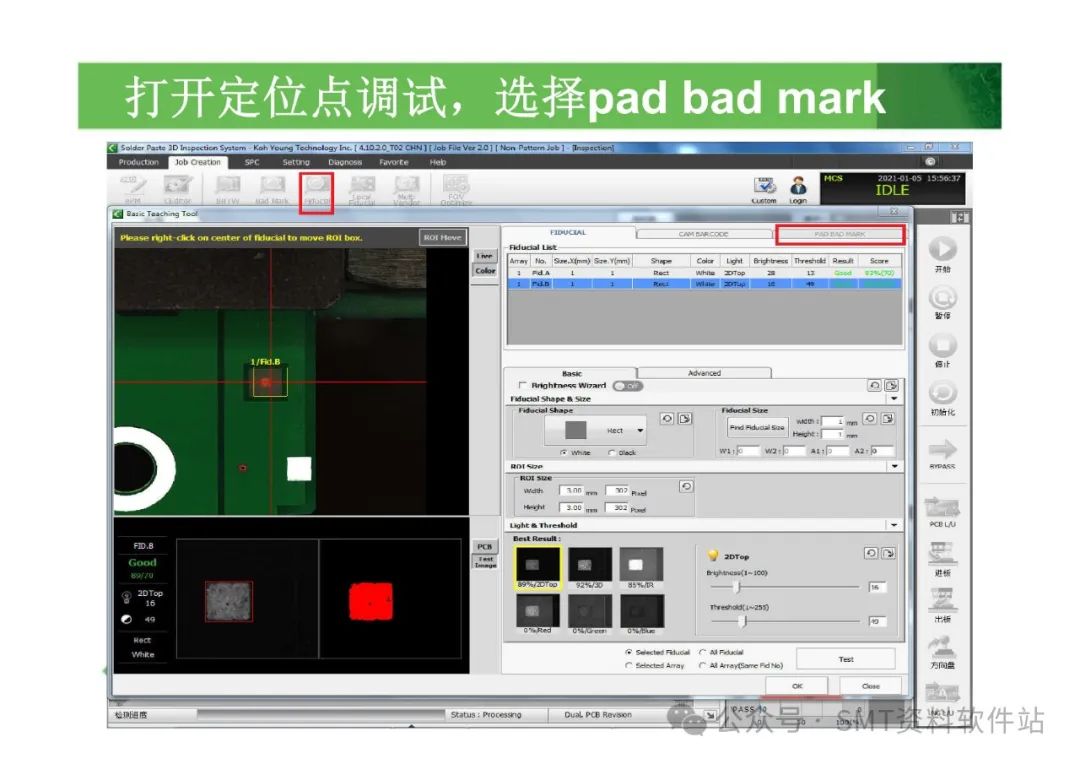The image size is (1080, 764).
Task: Click the ROI Move button
Action: (442, 238)
